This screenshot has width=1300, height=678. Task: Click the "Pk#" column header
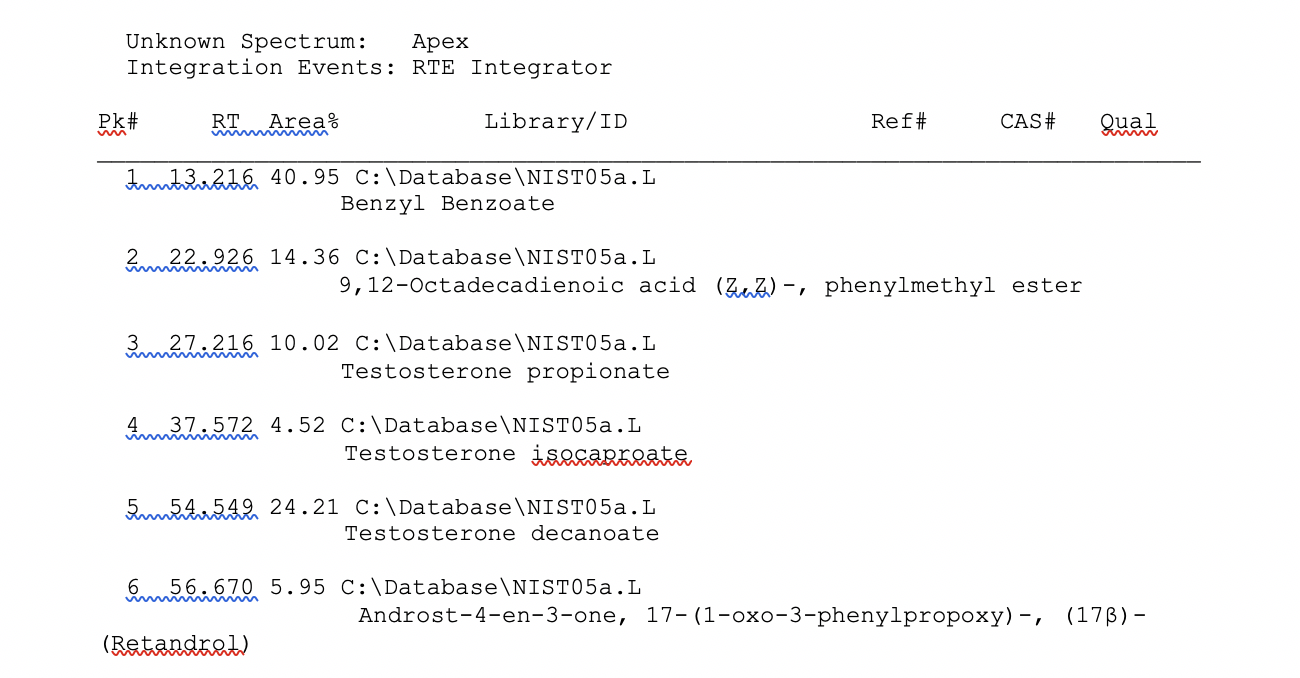[117, 122]
